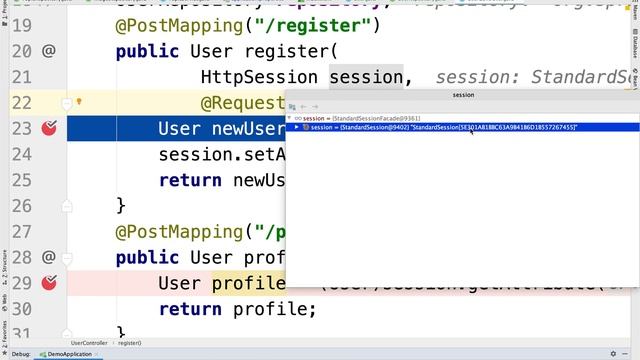Click the "/register" string on line 19
Viewport: 640px width, 360px height.
pyautogui.click(x=312, y=26)
